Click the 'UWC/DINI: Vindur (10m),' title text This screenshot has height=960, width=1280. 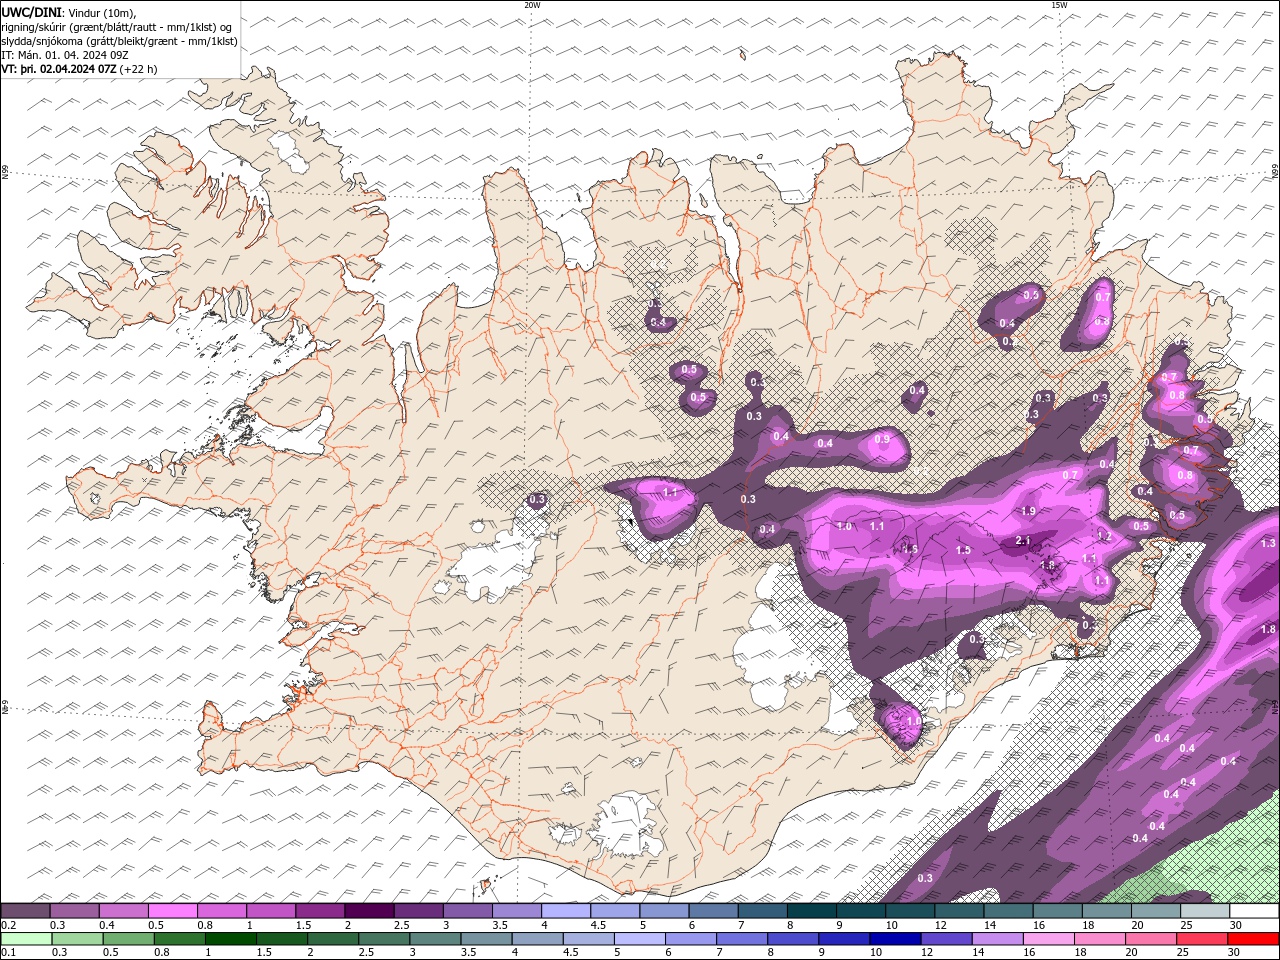click(x=69, y=12)
